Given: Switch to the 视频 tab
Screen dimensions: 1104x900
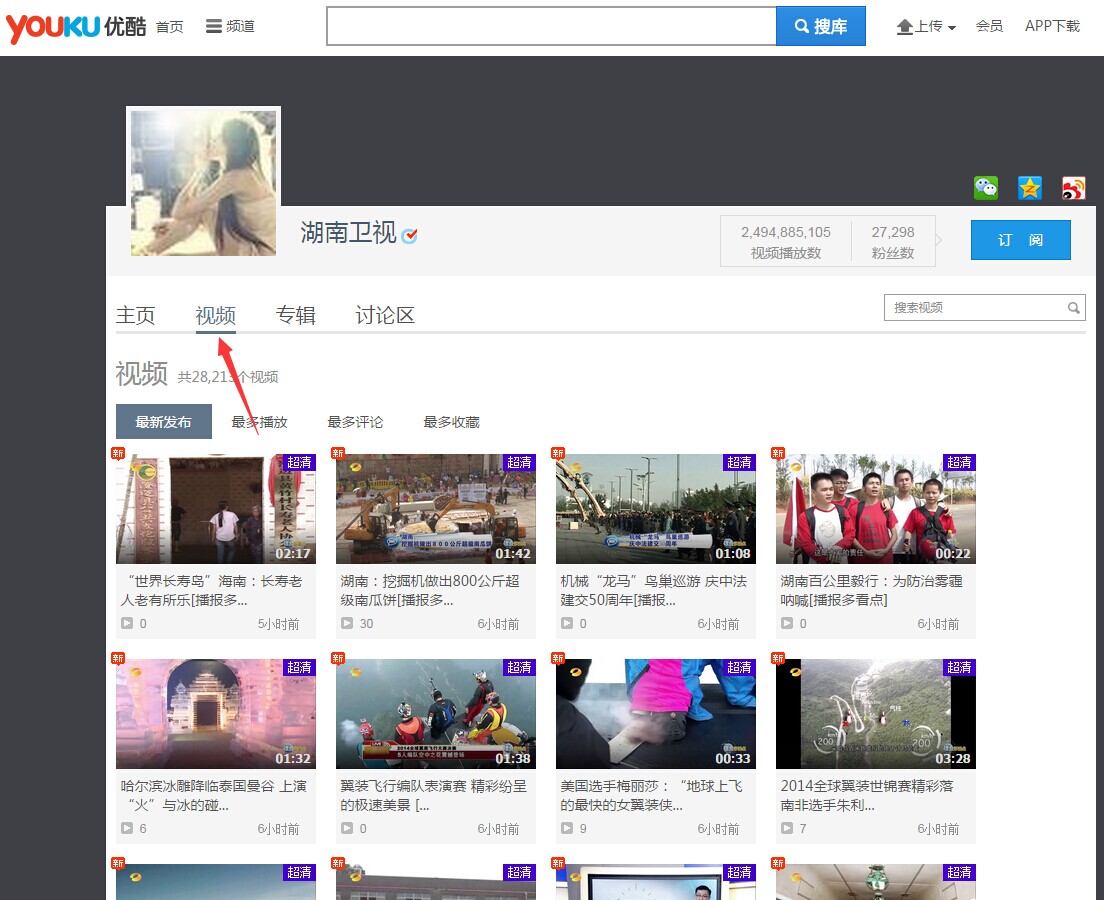Looking at the screenshot, I should 215,315.
